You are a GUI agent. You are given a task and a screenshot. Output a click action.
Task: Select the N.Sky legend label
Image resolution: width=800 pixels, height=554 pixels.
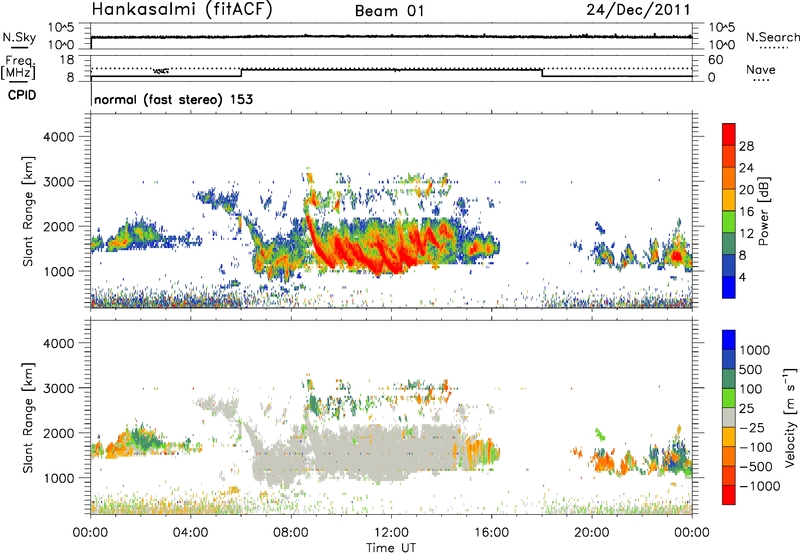pyautogui.click(x=19, y=37)
